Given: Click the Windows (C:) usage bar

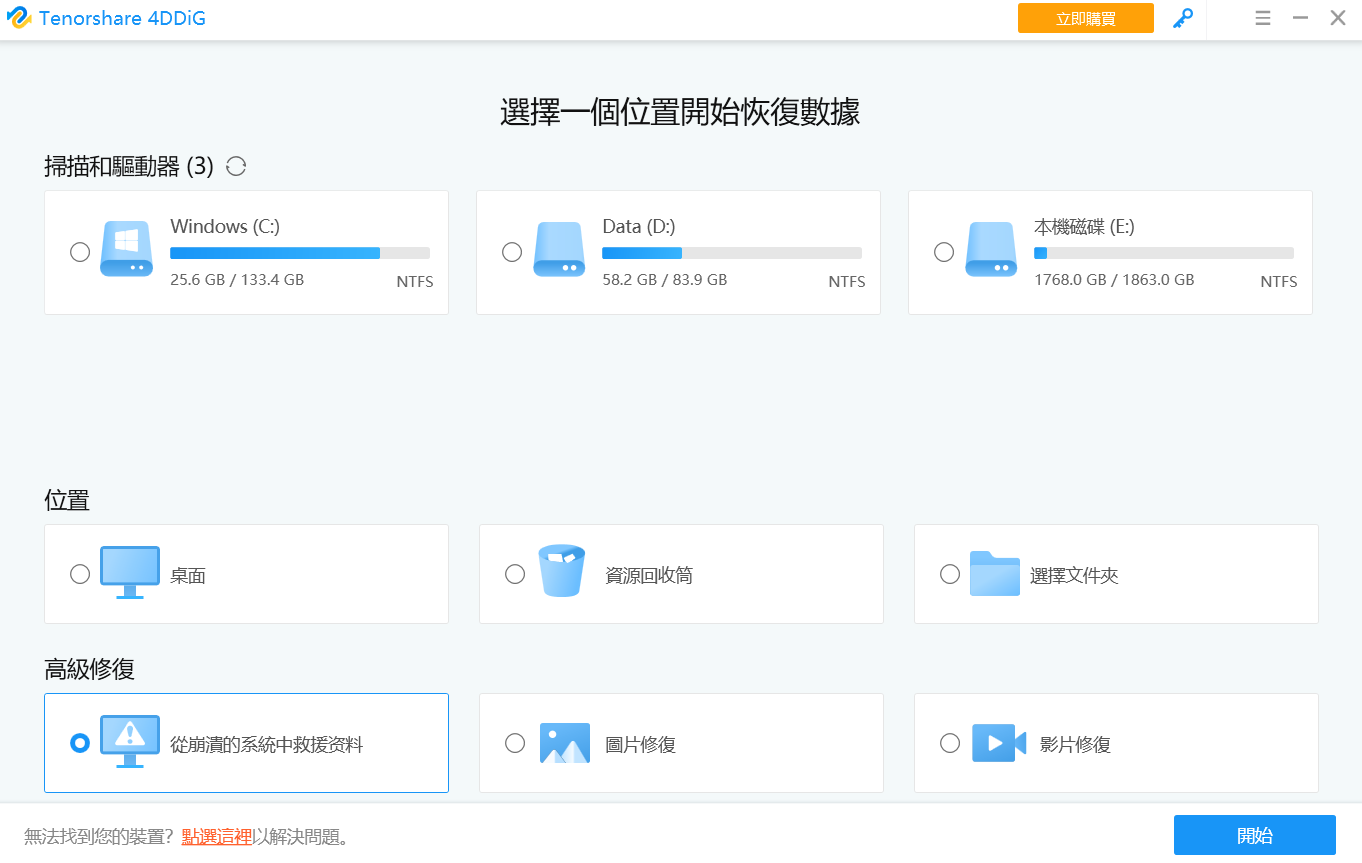Looking at the screenshot, I should coord(300,253).
